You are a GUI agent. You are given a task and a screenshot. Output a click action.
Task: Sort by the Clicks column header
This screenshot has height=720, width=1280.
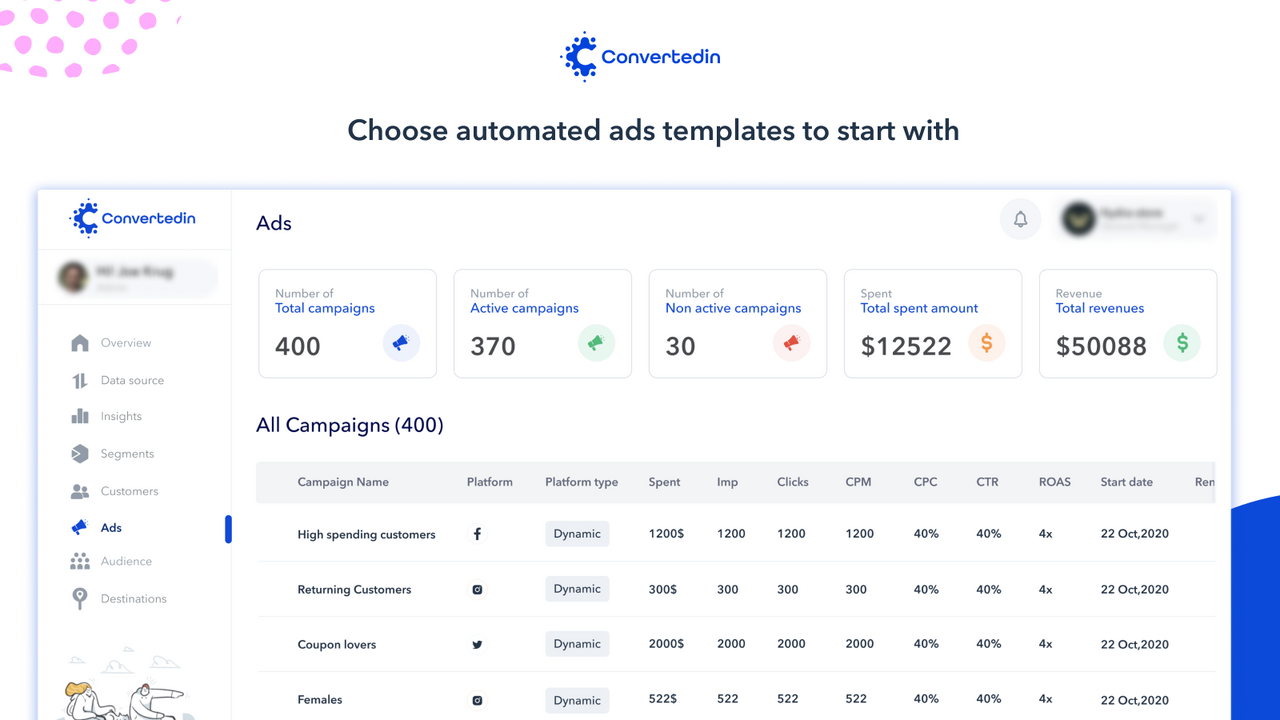[x=793, y=482]
